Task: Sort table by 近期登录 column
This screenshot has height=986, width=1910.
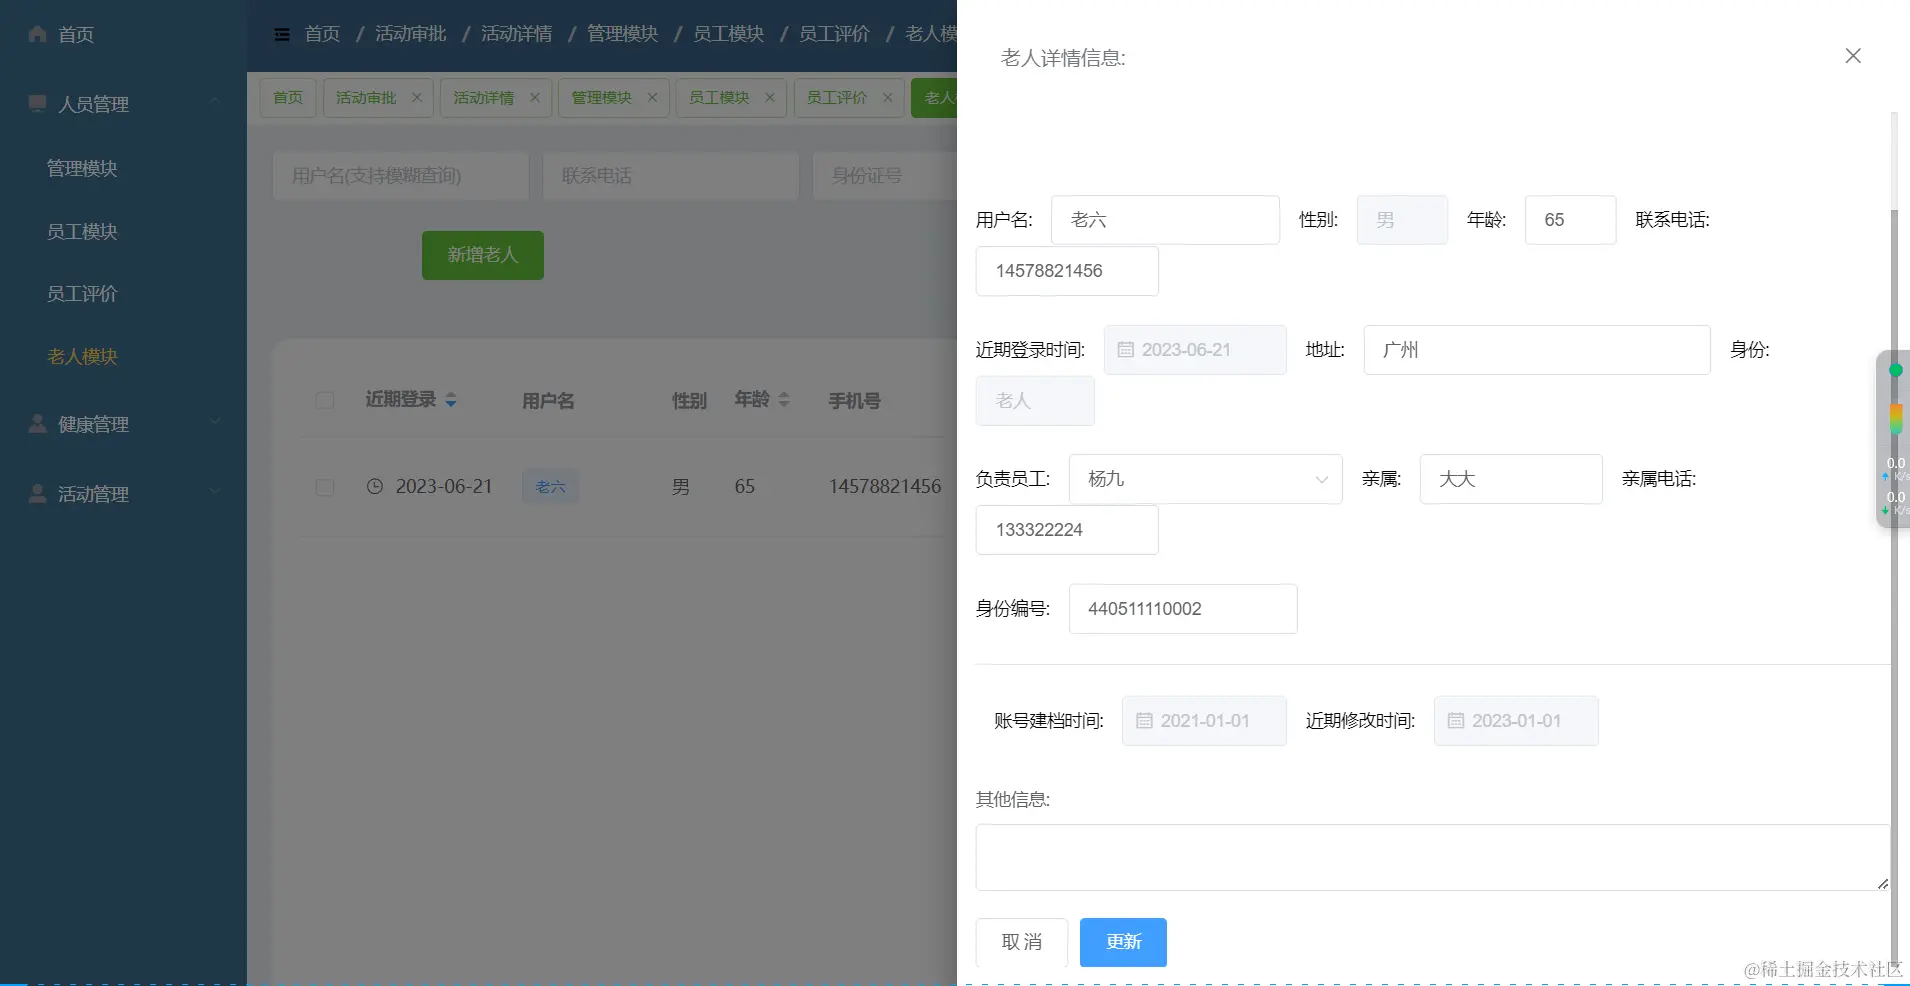Action: (451, 400)
